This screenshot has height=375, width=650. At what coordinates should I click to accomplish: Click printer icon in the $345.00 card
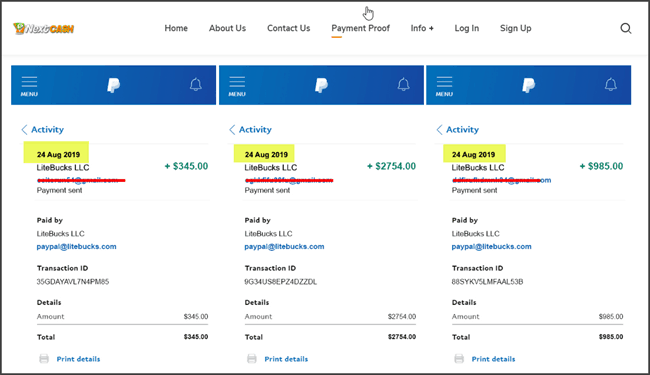[44, 359]
